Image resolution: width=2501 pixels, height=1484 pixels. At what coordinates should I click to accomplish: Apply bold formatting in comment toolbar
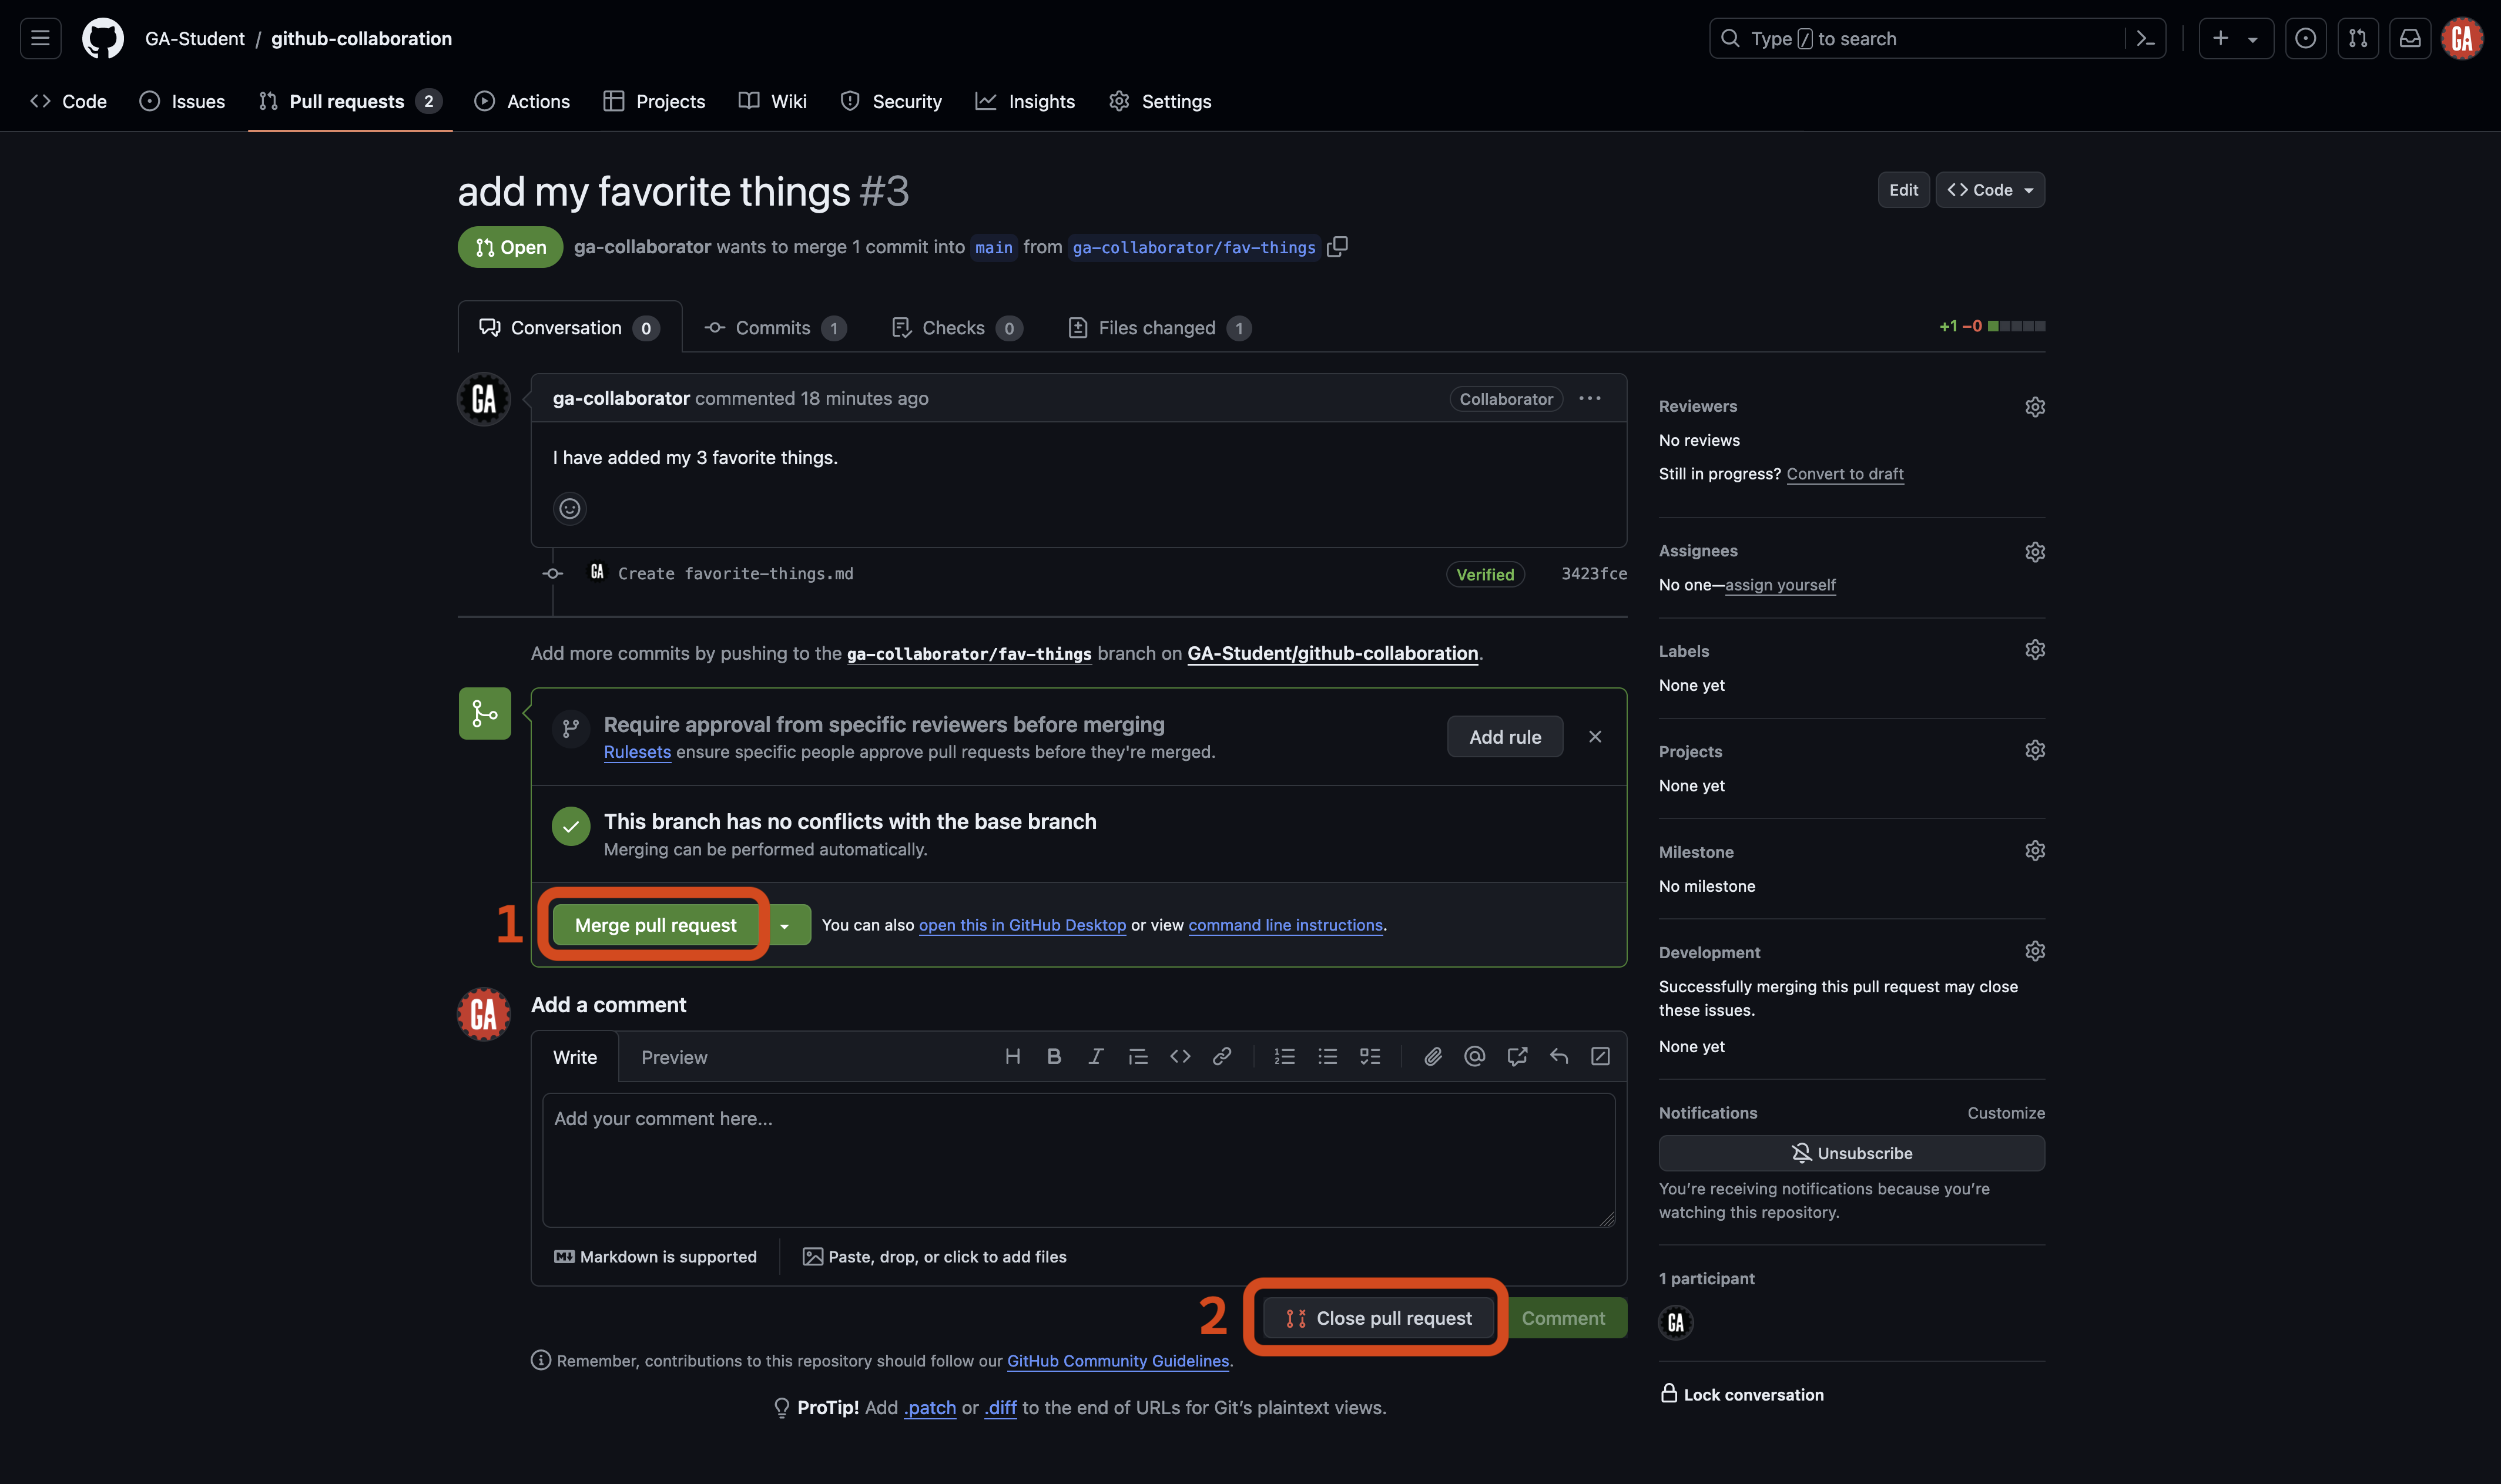pos(1053,1056)
